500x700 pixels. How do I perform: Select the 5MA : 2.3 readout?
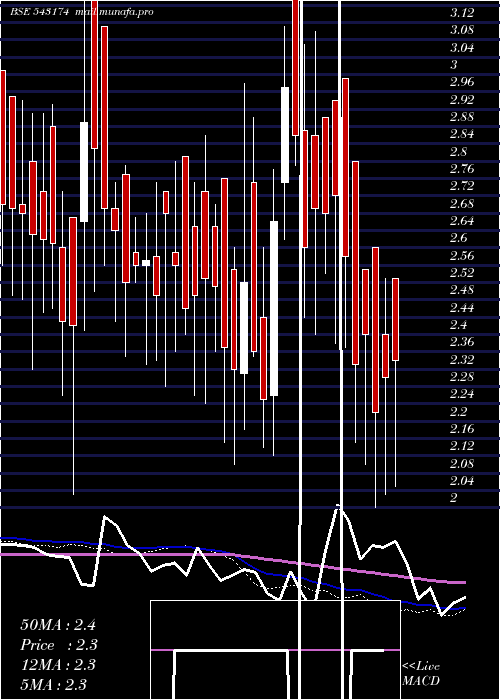(x=54, y=685)
